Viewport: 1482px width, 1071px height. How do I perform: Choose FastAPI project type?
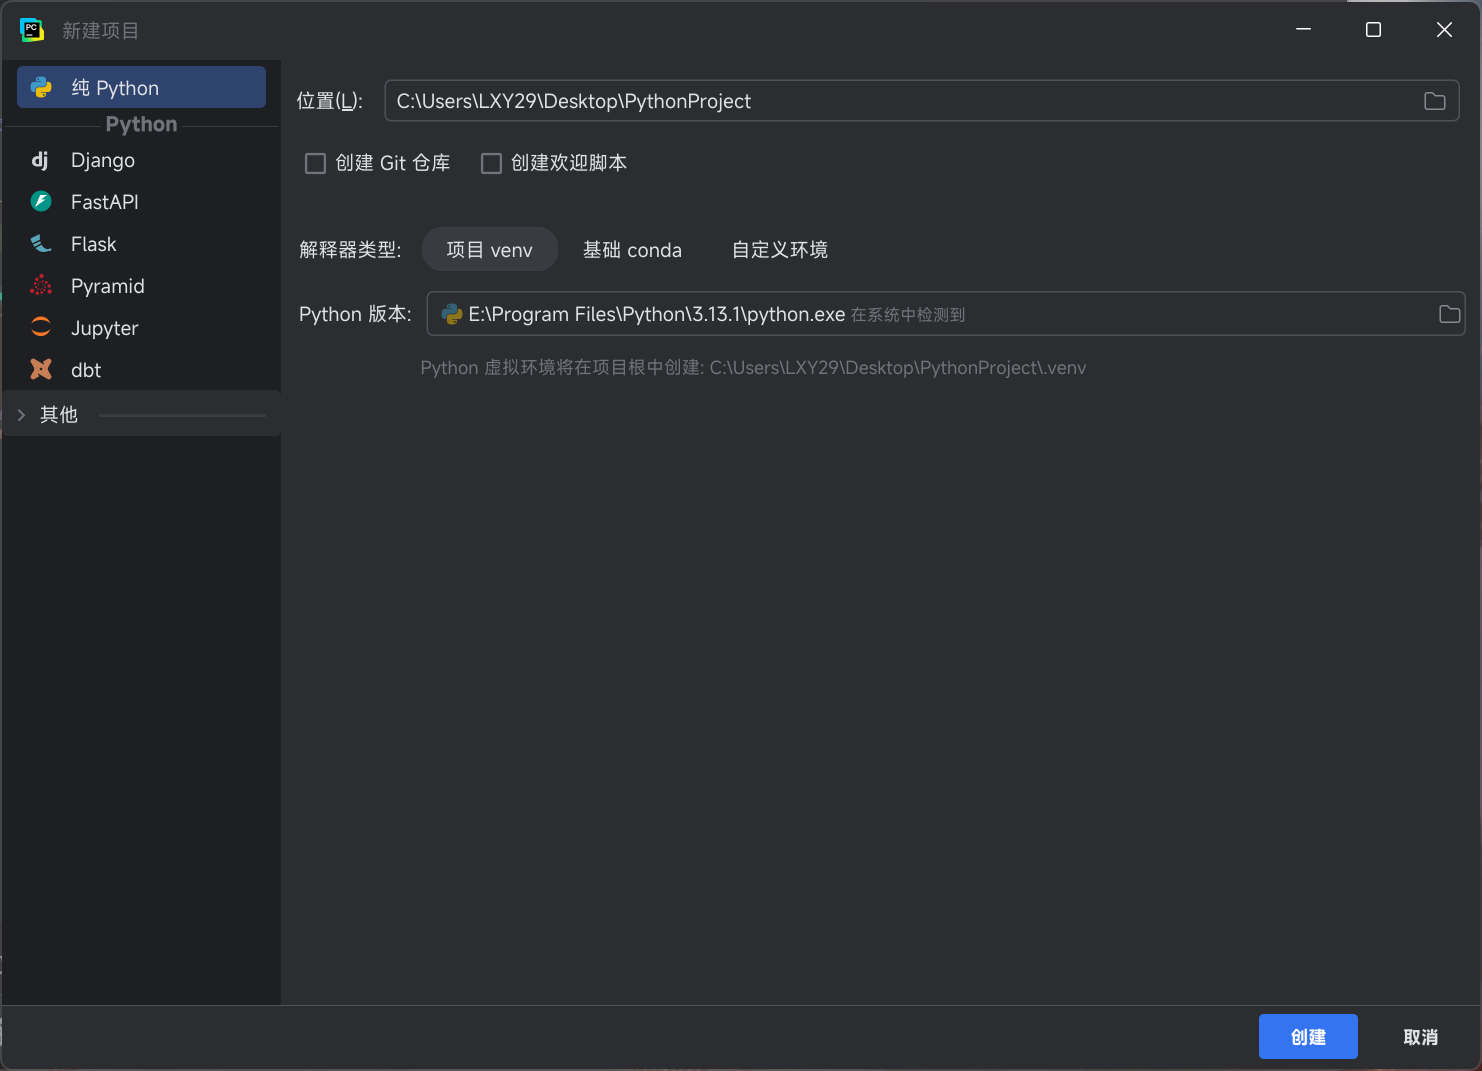pos(141,202)
